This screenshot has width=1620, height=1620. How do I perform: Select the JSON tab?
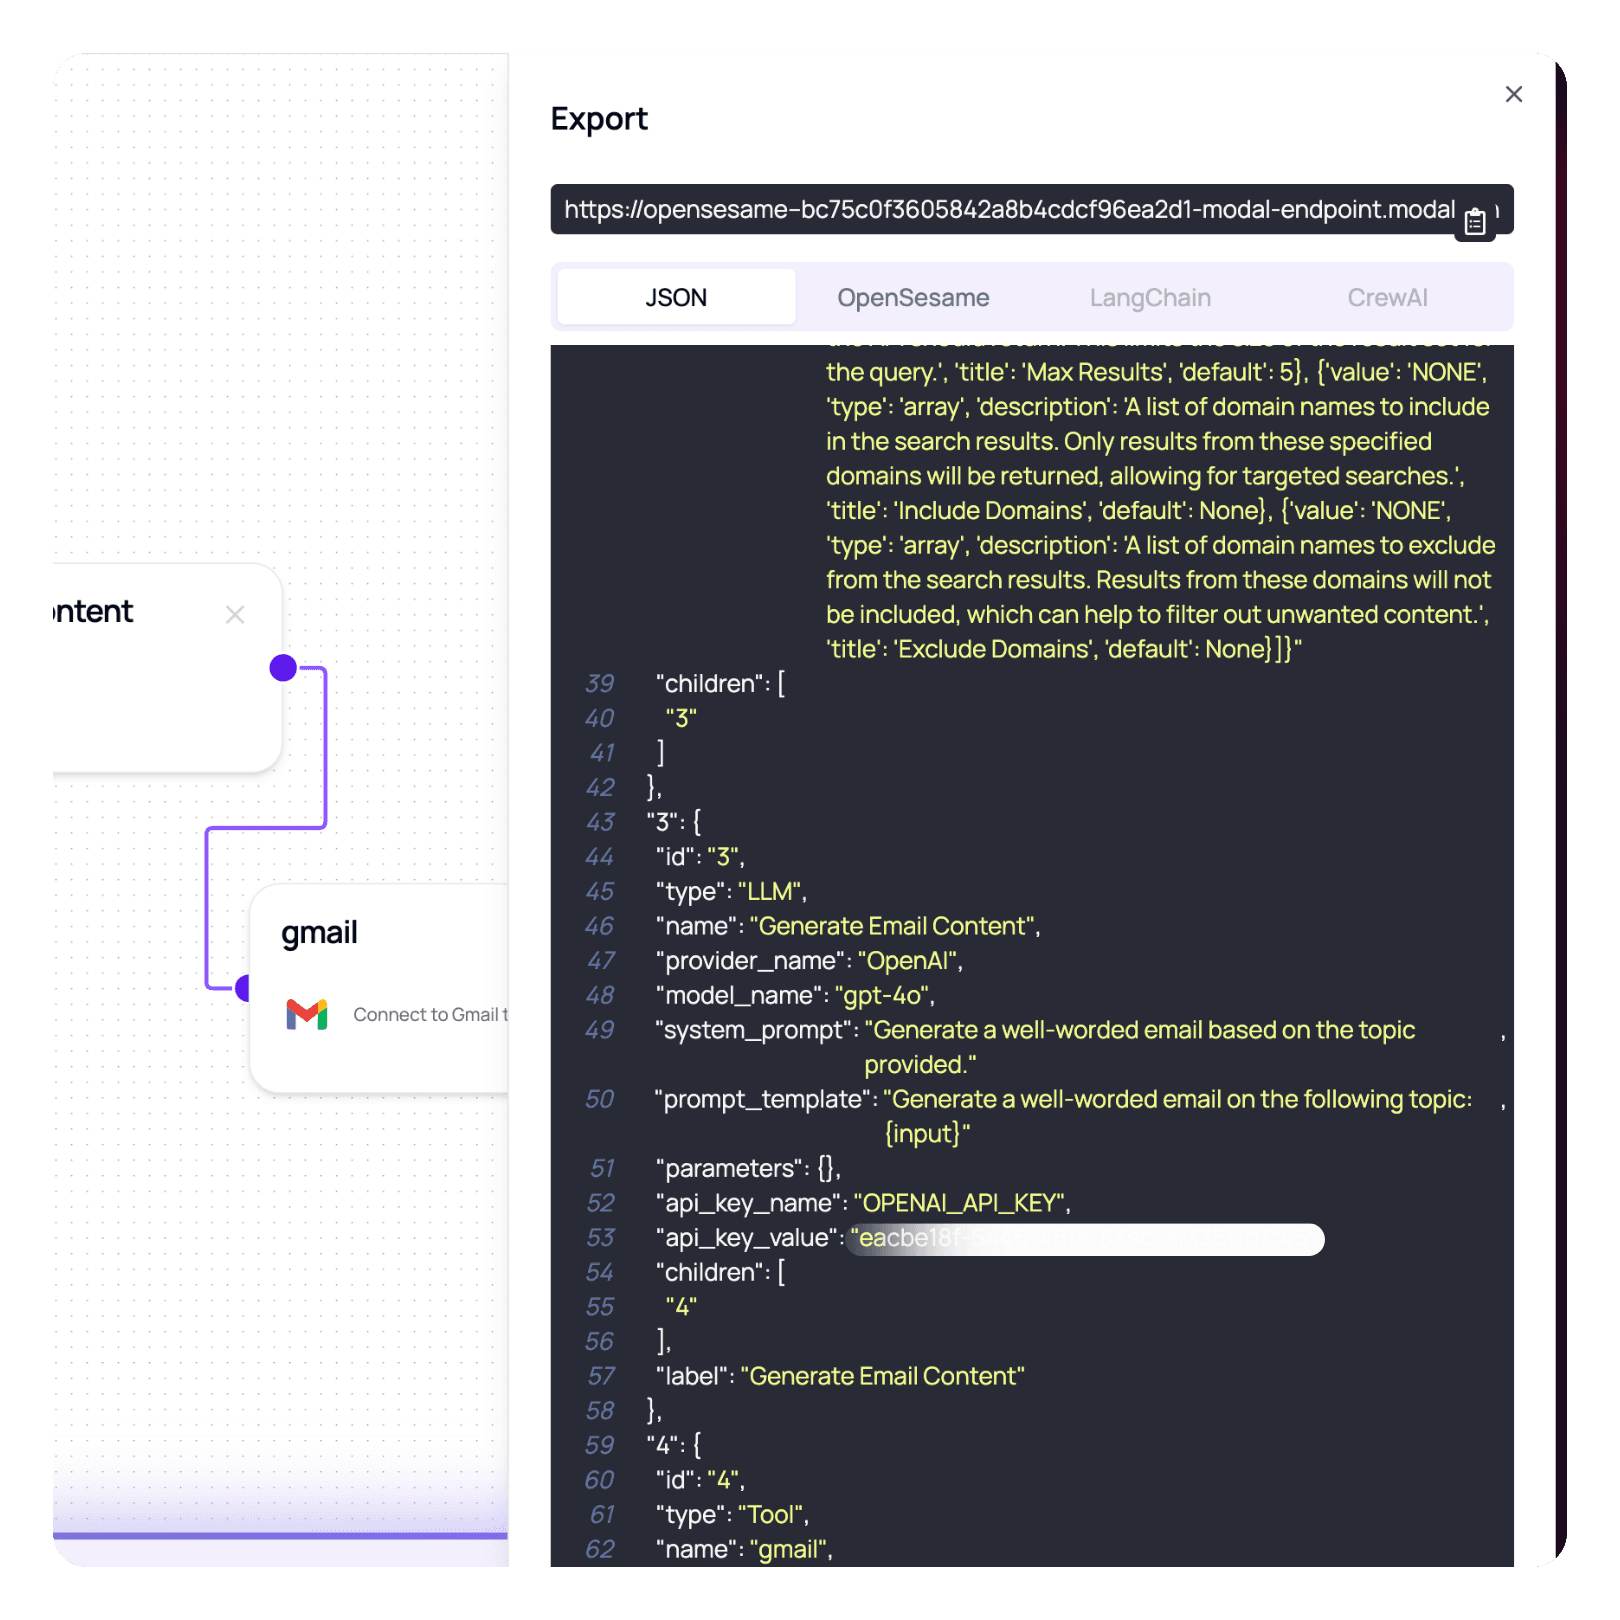[675, 296]
